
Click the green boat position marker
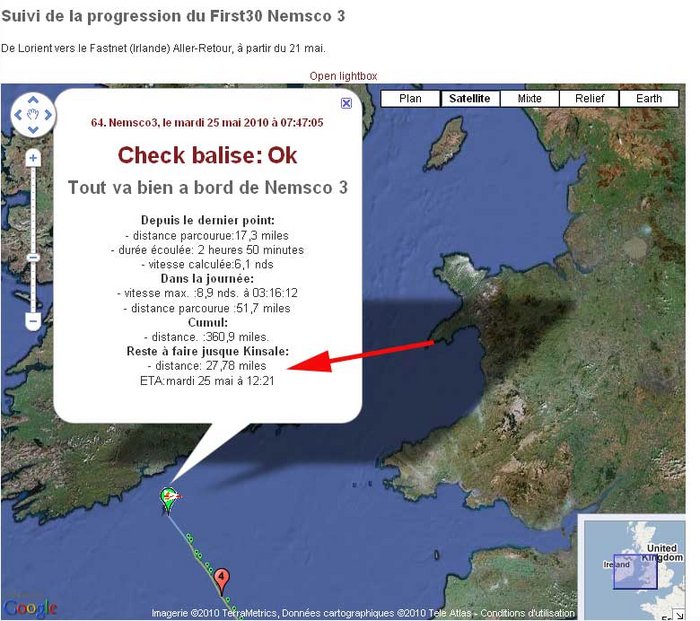coord(169,497)
